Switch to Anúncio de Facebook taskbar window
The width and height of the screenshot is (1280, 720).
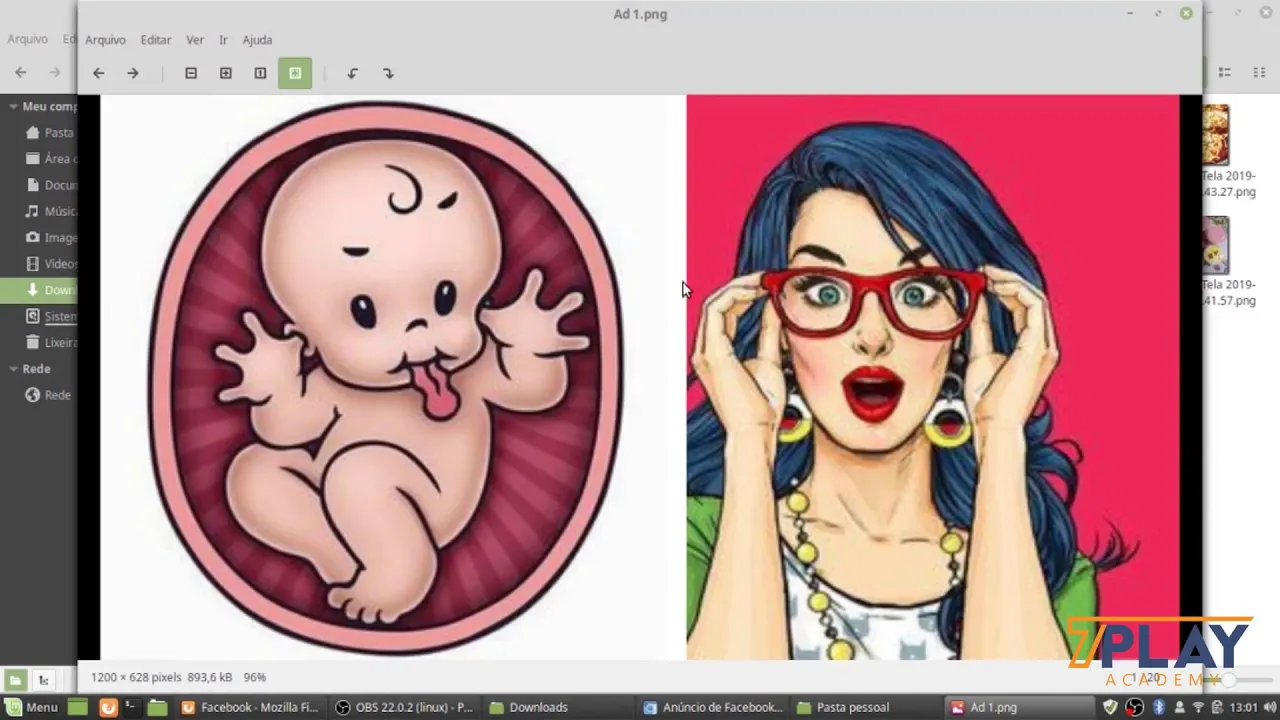tap(714, 707)
